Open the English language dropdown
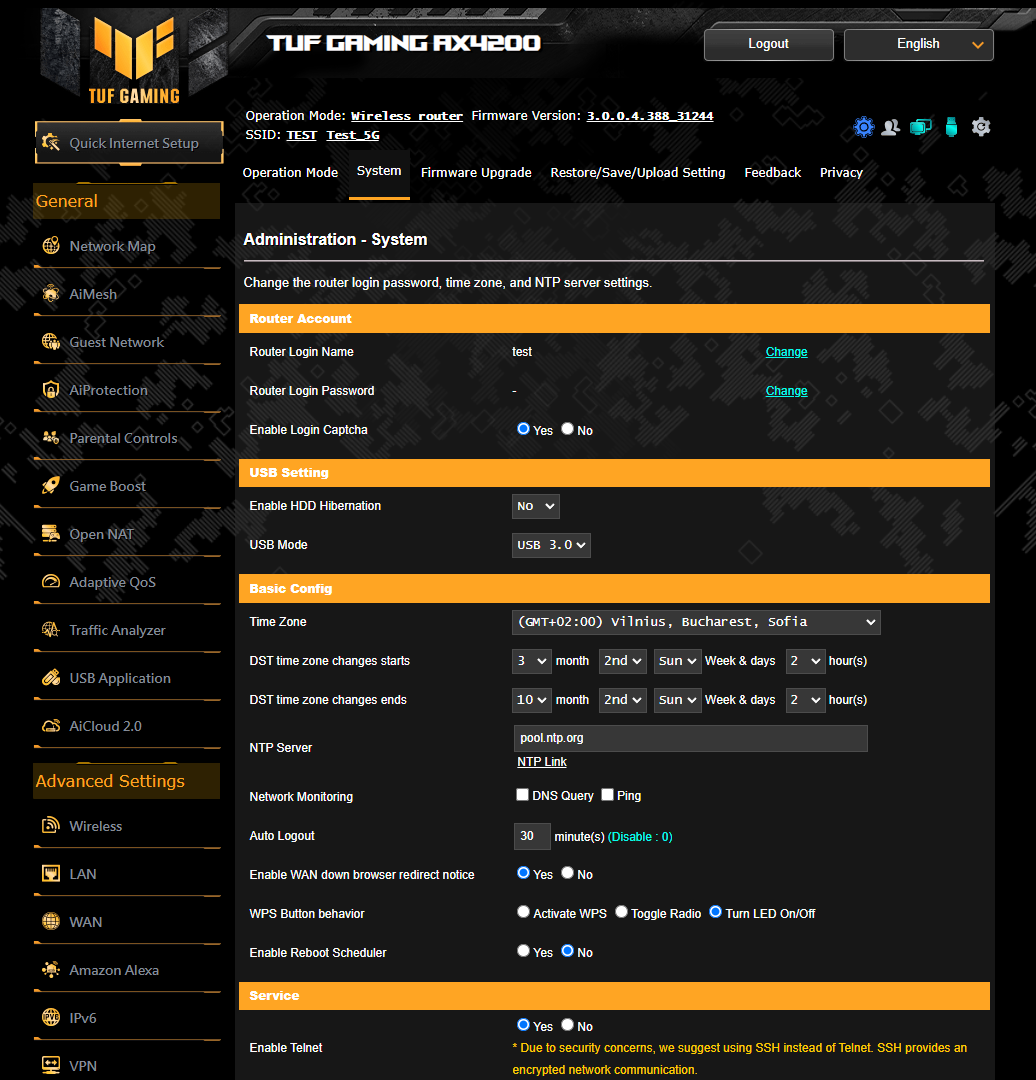The image size is (1036, 1080). 918,44
